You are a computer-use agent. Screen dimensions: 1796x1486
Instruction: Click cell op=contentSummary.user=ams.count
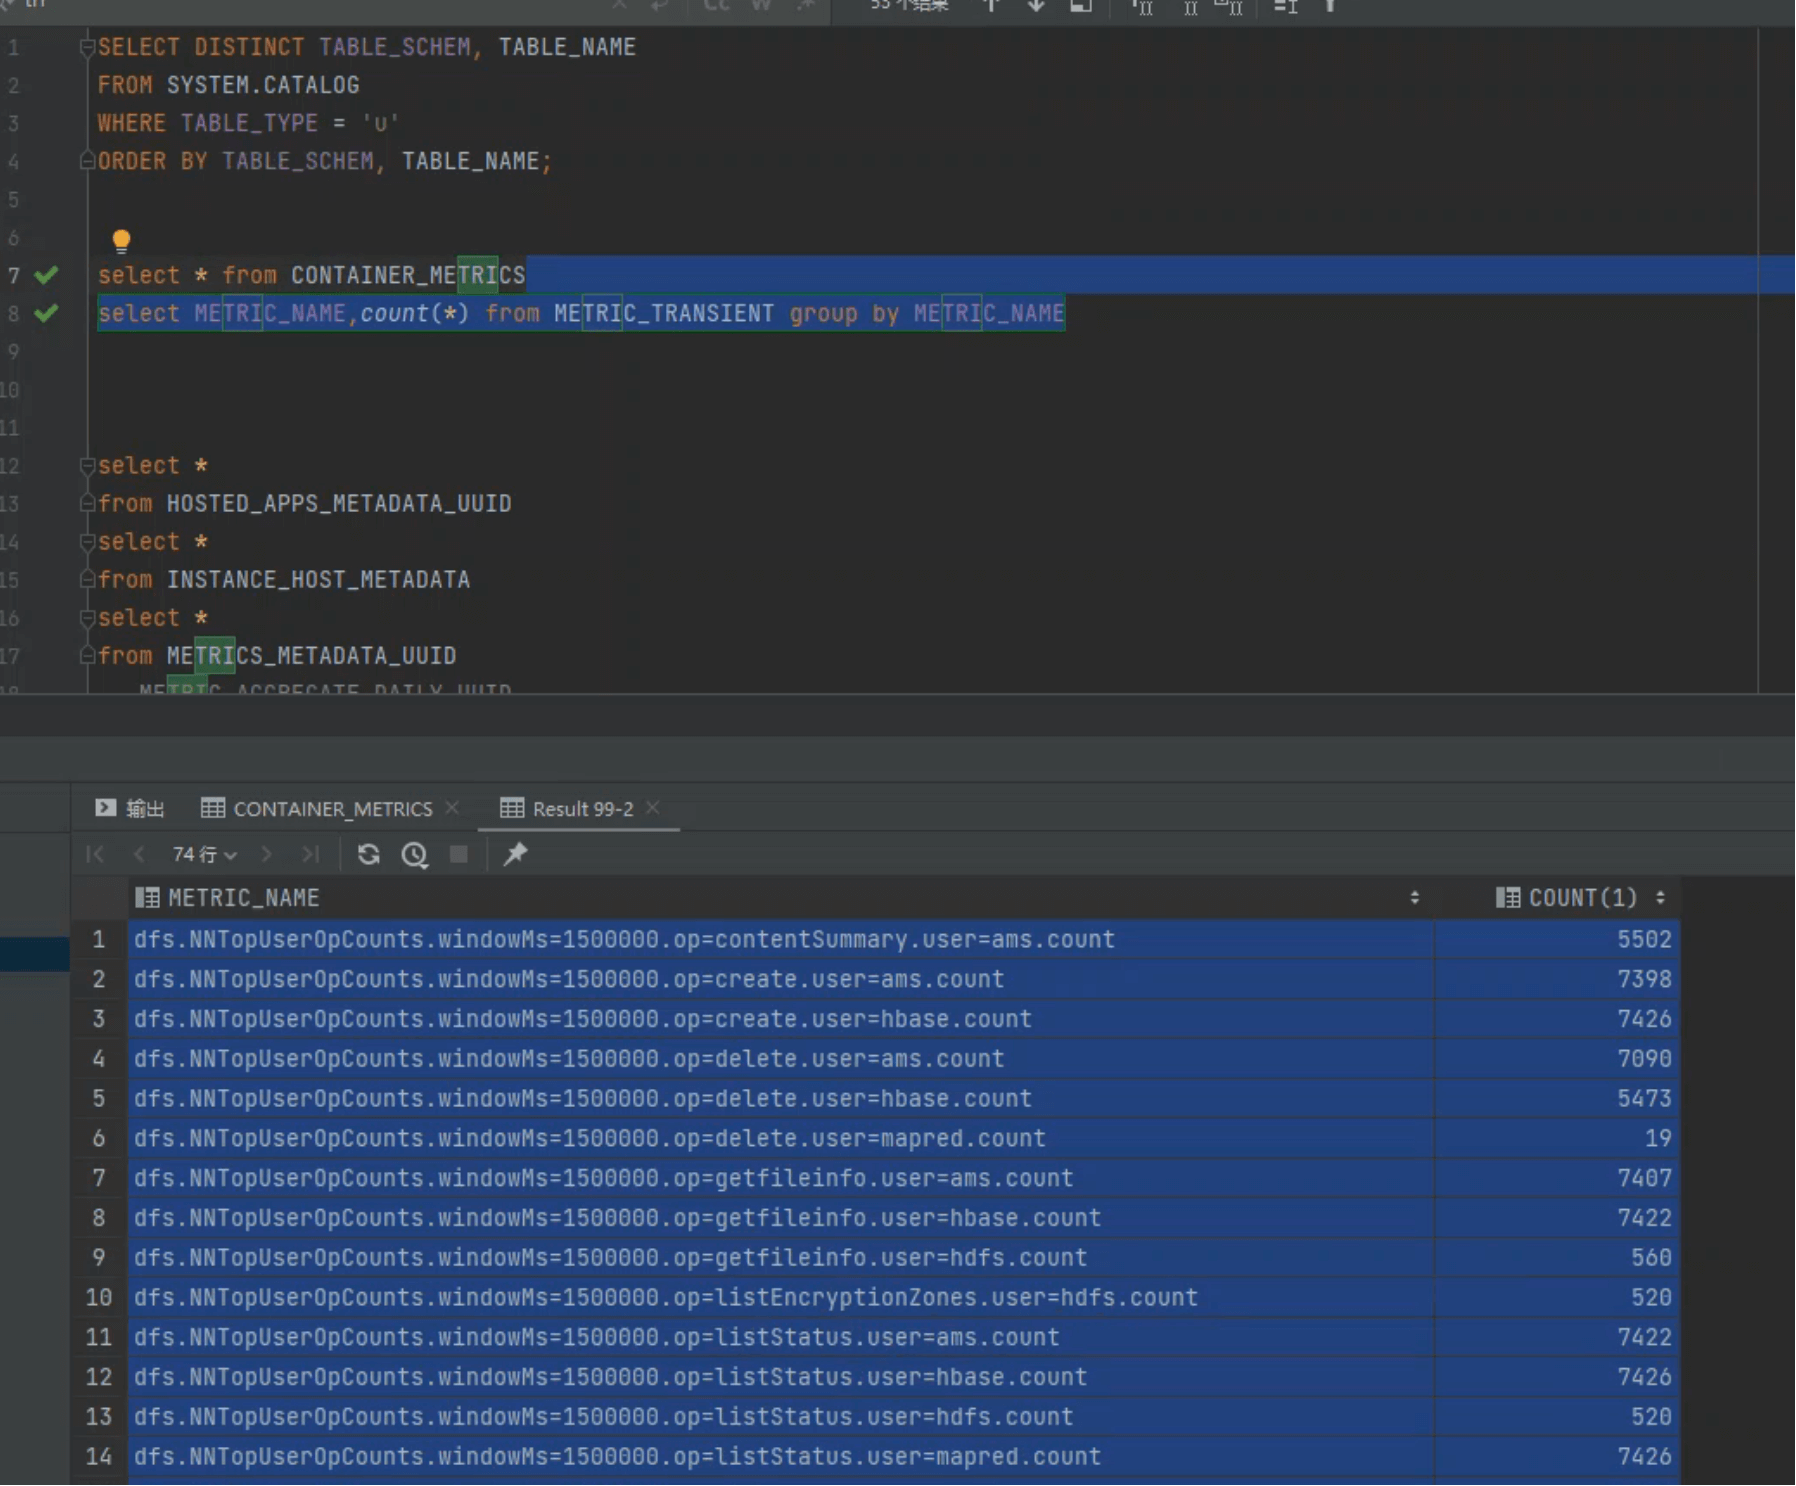[780, 939]
